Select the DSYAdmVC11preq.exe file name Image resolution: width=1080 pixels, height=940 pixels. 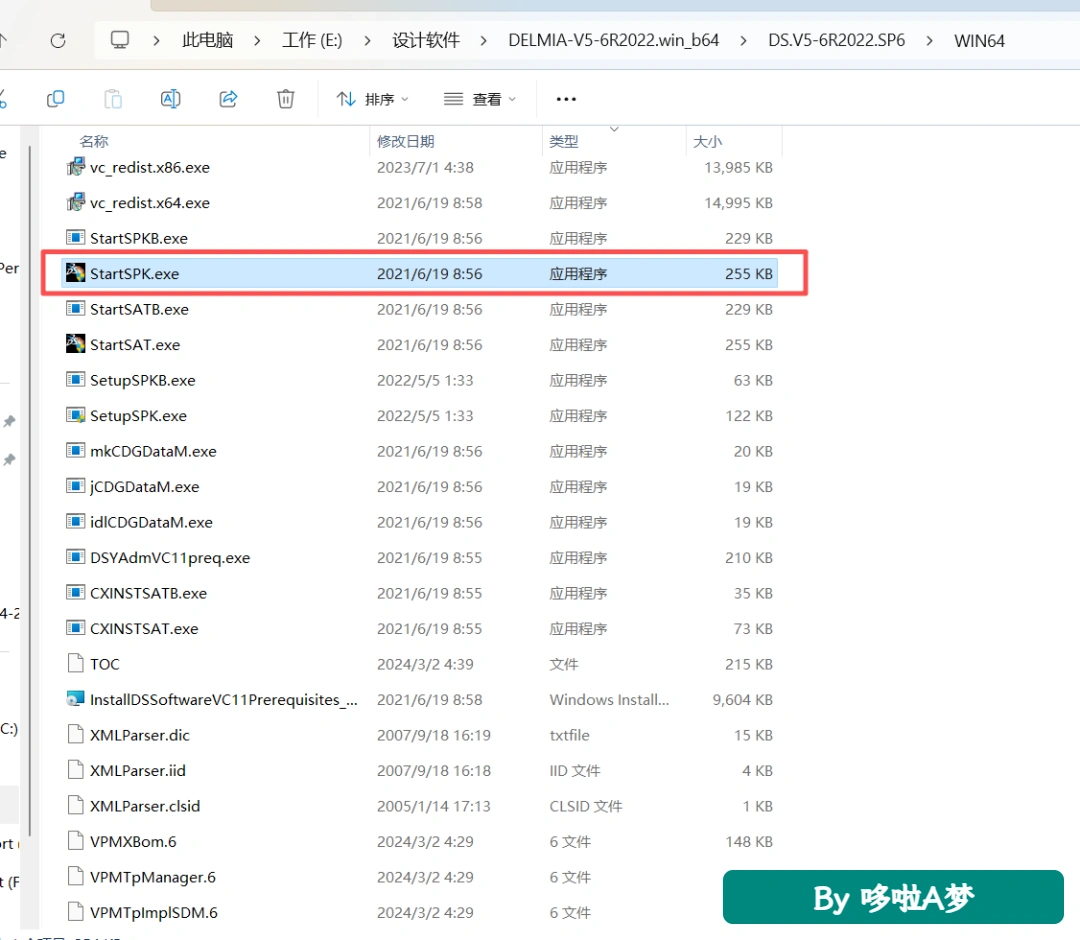(x=170, y=558)
